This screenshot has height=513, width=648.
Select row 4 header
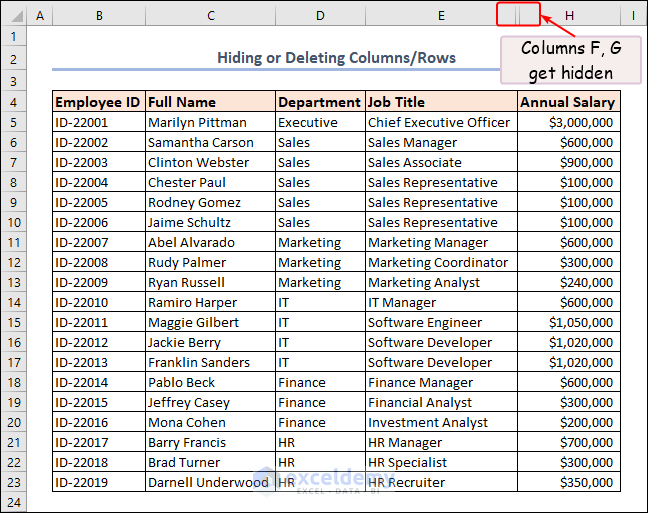point(13,102)
